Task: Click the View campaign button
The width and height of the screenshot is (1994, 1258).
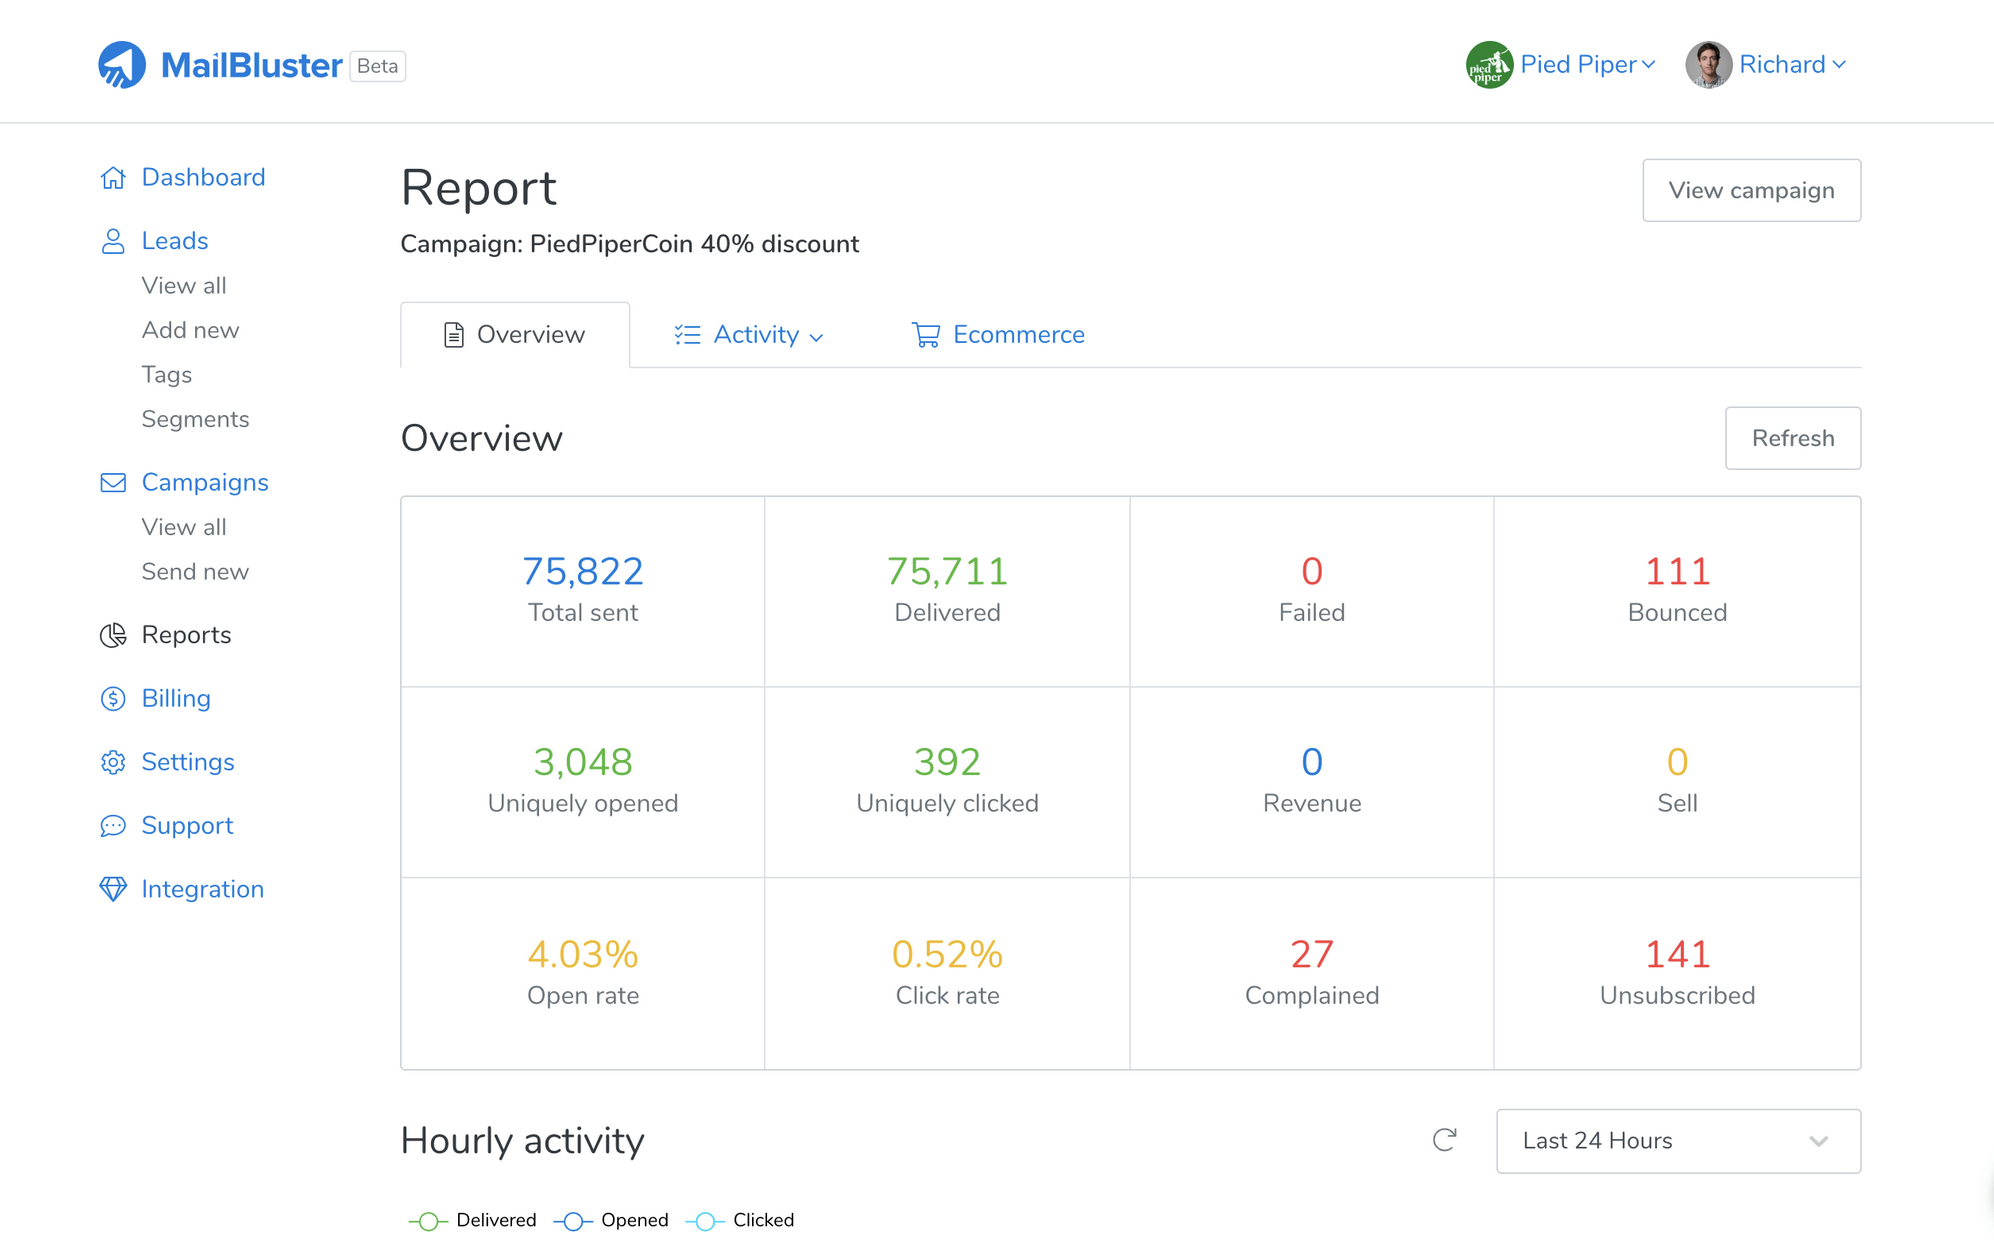Action: coord(1751,190)
